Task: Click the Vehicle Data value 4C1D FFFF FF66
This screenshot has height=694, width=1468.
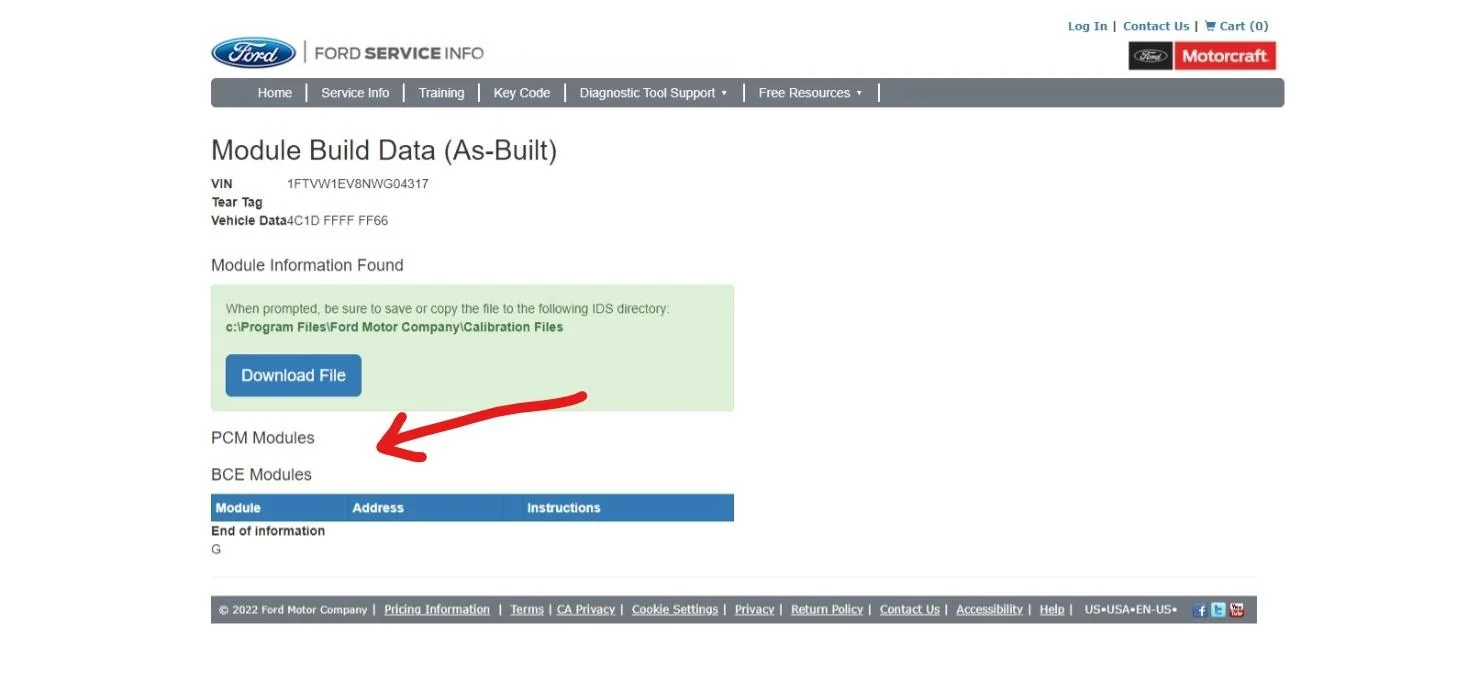Action: click(338, 220)
